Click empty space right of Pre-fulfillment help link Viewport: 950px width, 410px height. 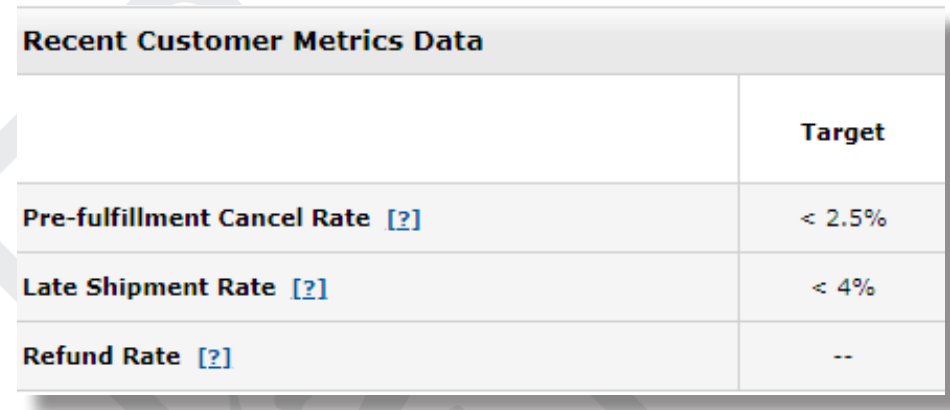579,218
